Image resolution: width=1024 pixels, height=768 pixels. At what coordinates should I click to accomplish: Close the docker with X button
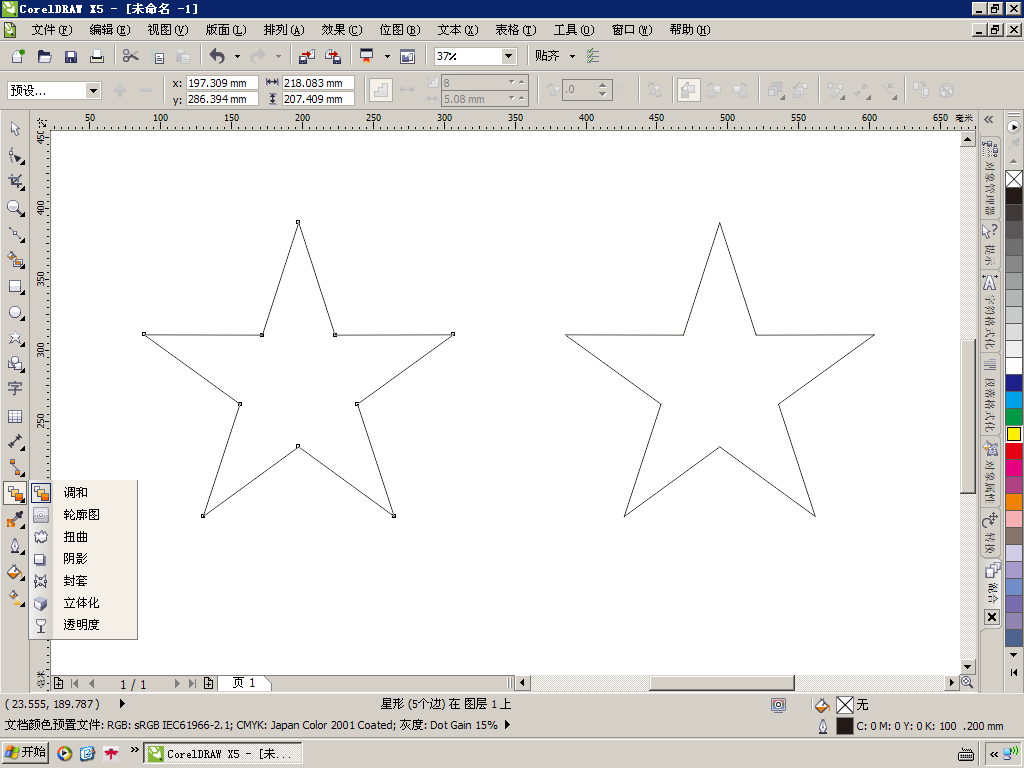[x=991, y=617]
